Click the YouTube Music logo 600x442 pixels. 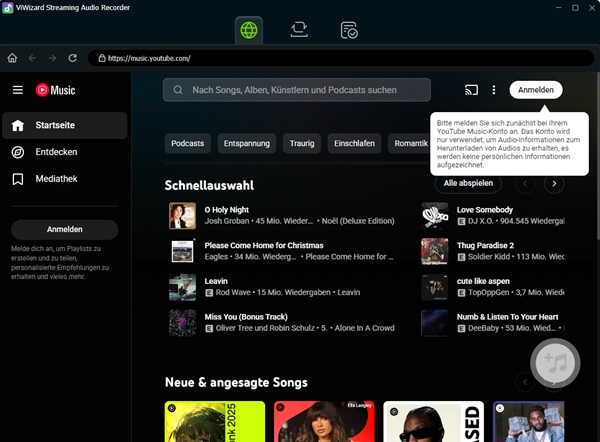(x=55, y=90)
